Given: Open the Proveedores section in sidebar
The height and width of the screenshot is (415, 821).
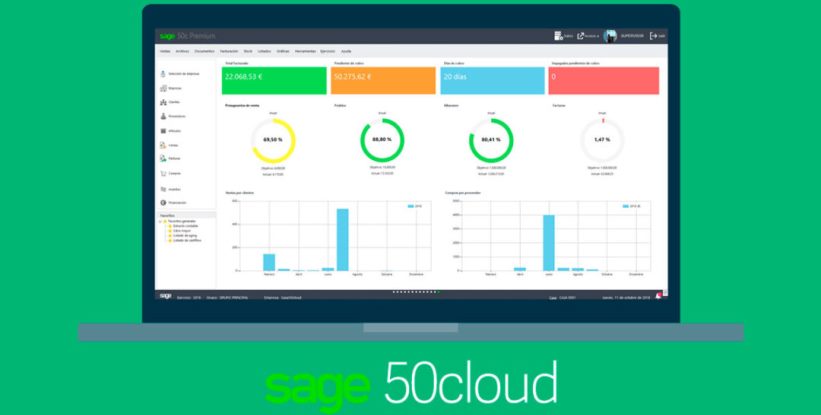Looking at the screenshot, I should pos(173,116).
